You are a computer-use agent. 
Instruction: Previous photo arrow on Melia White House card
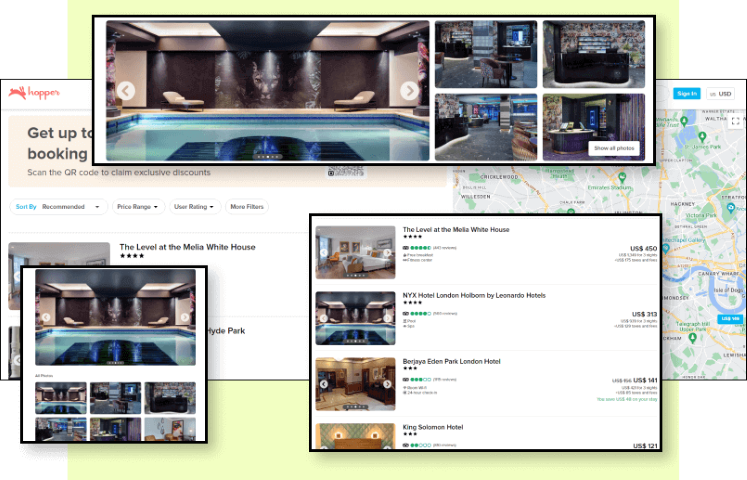(323, 253)
